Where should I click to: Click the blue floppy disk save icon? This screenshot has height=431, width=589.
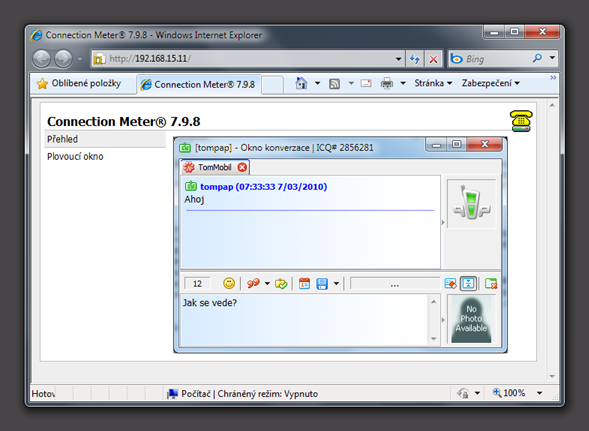point(322,283)
